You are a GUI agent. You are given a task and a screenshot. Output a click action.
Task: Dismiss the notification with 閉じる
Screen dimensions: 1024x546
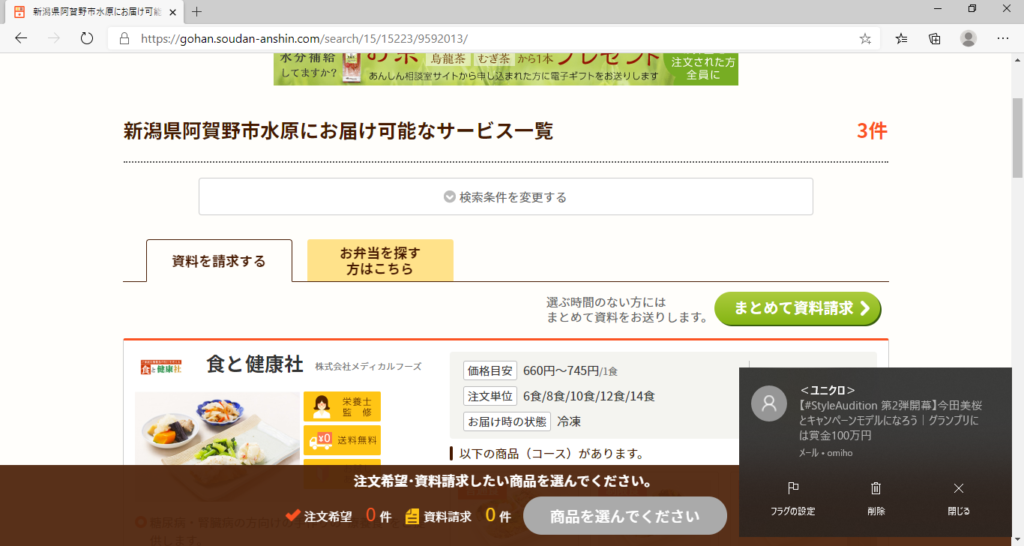click(x=958, y=499)
